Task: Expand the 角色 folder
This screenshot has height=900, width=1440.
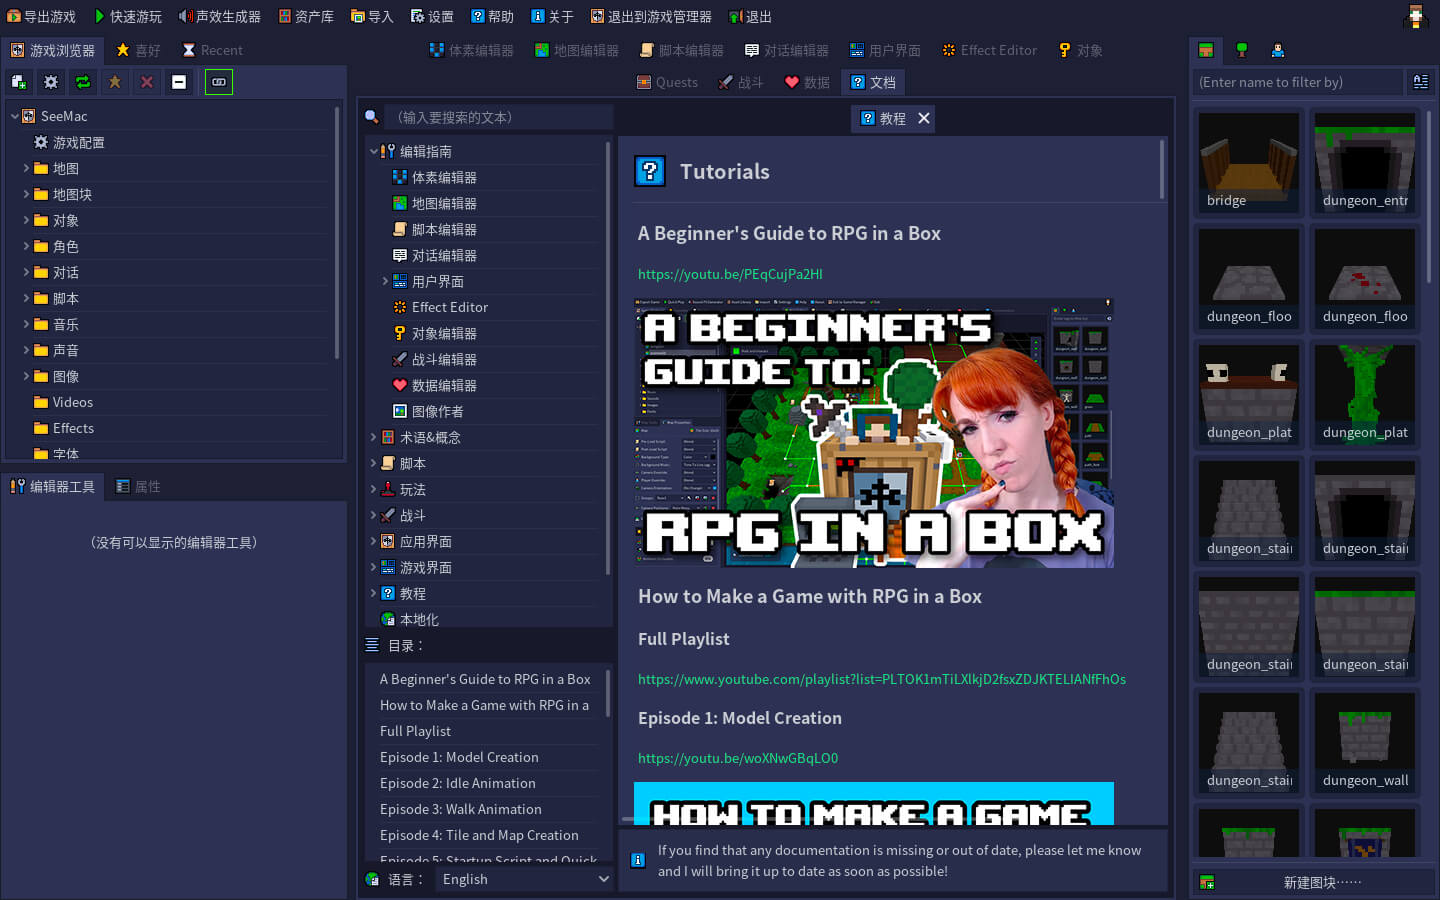Action: point(26,246)
